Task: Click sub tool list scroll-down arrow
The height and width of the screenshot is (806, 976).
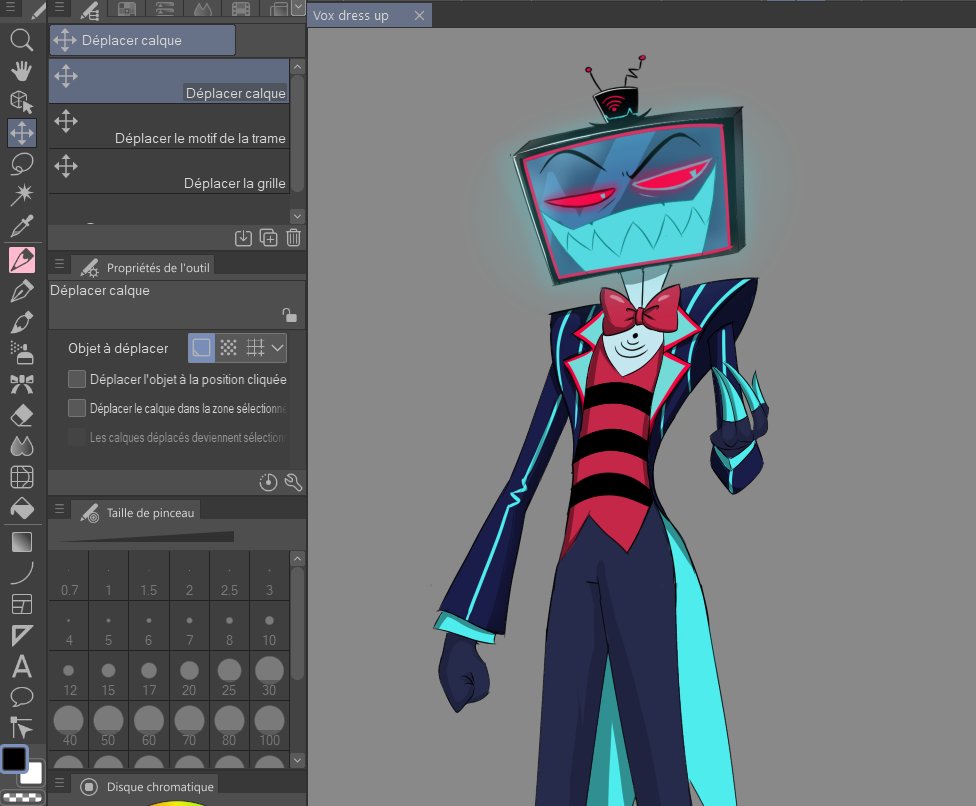Action: (298, 216)
